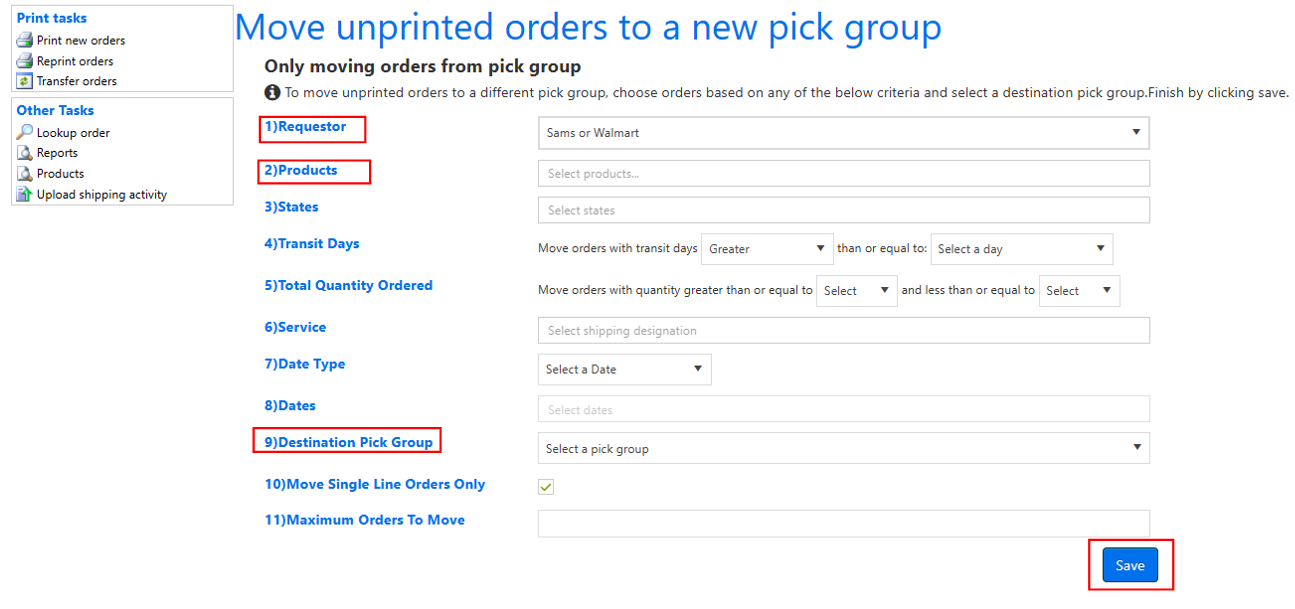
Task: Open Reports from the Other Tasks menu
Action: [x=57, y=153]
